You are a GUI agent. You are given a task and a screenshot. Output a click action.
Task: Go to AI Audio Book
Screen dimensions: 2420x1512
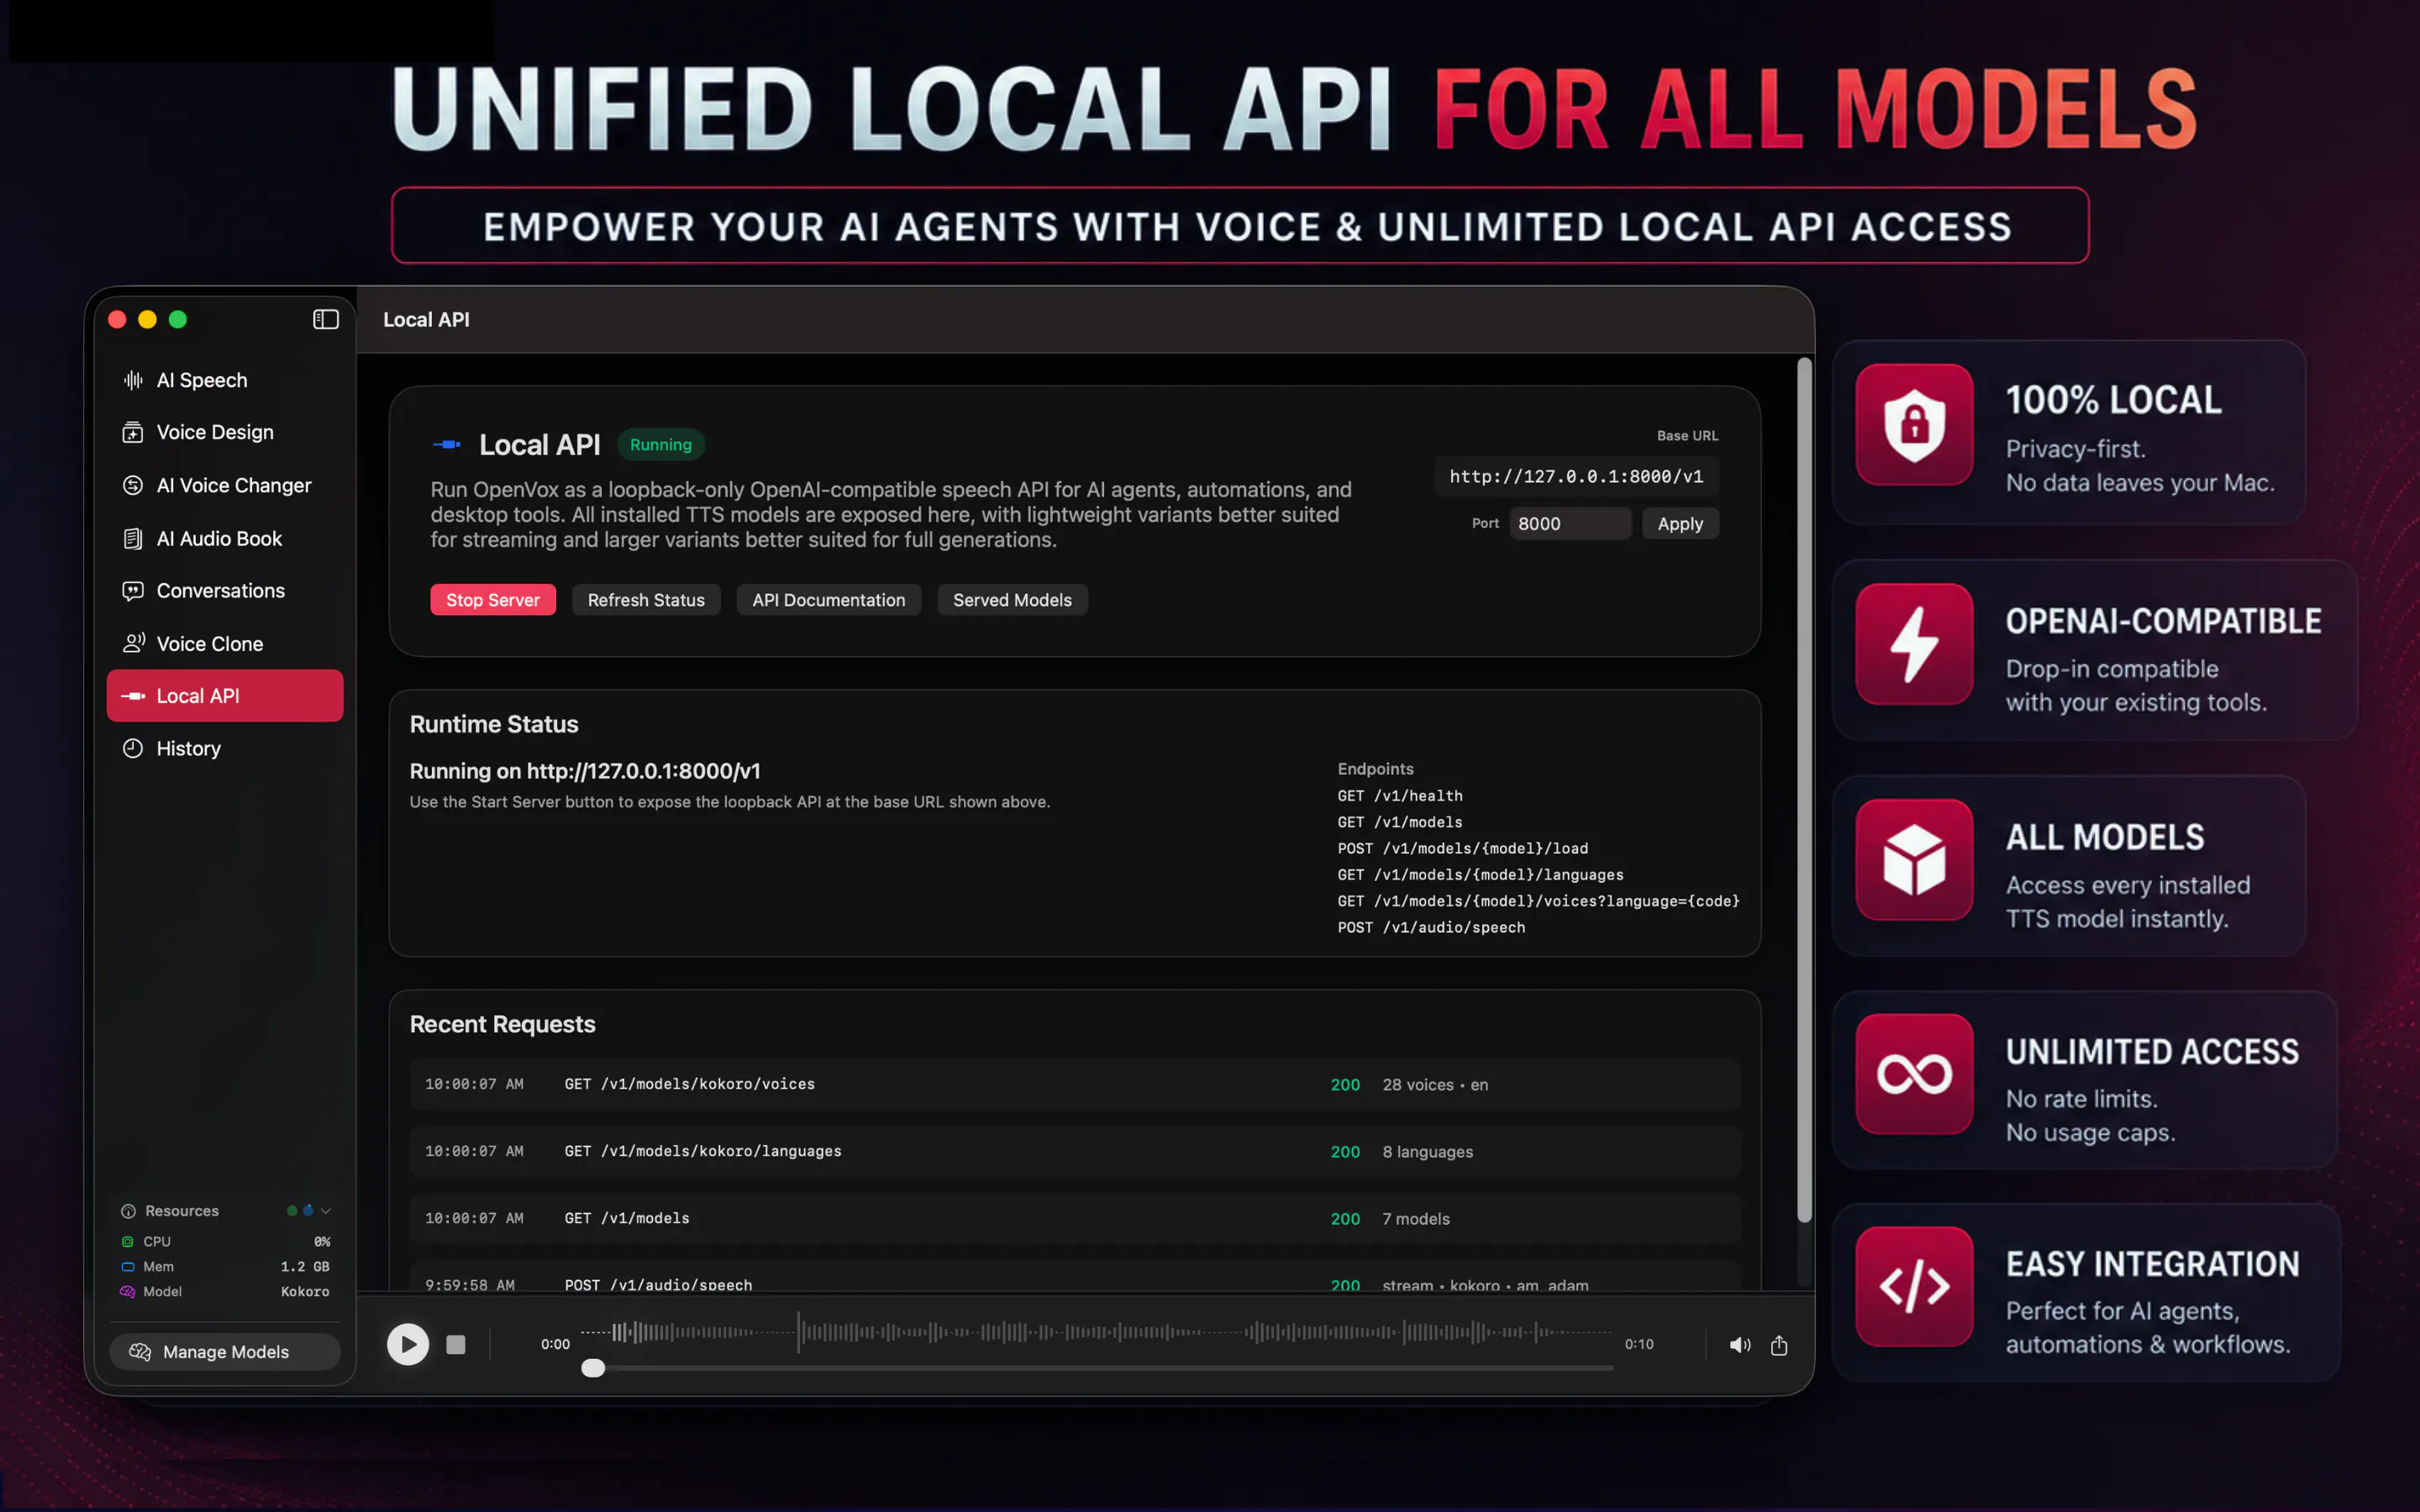coord(225,538)
